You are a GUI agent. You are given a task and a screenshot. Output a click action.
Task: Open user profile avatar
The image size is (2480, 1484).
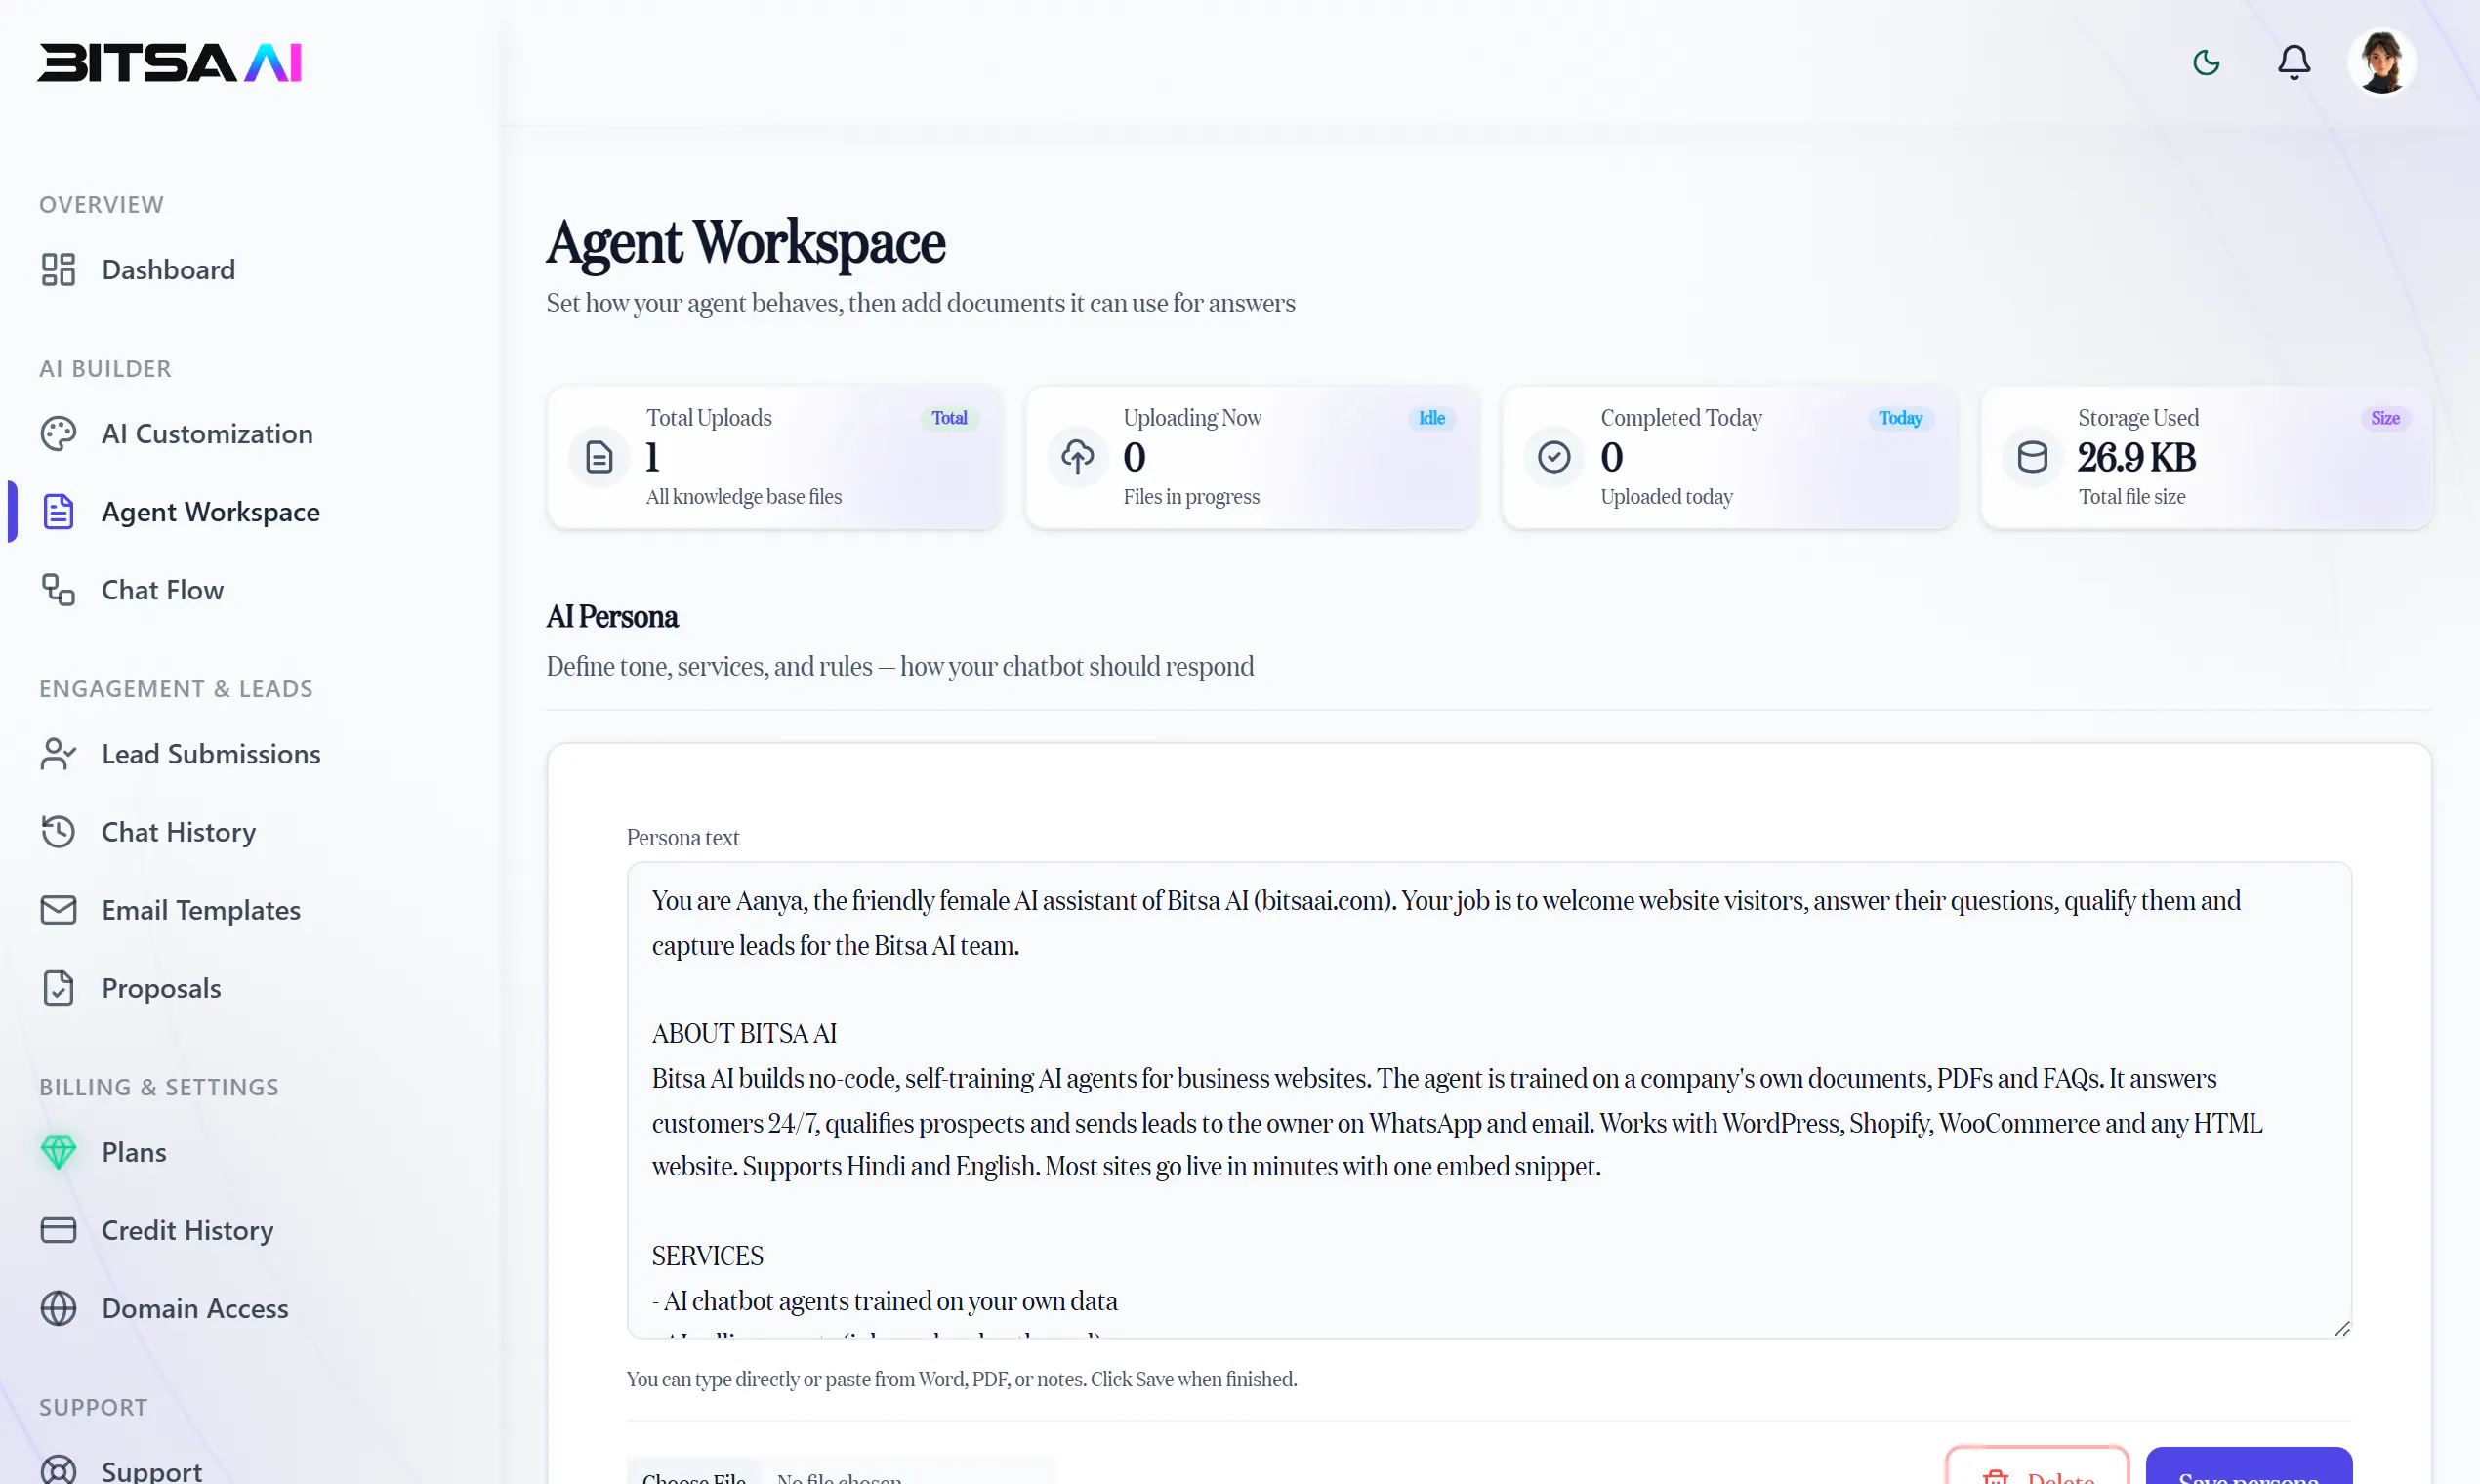2382,62
